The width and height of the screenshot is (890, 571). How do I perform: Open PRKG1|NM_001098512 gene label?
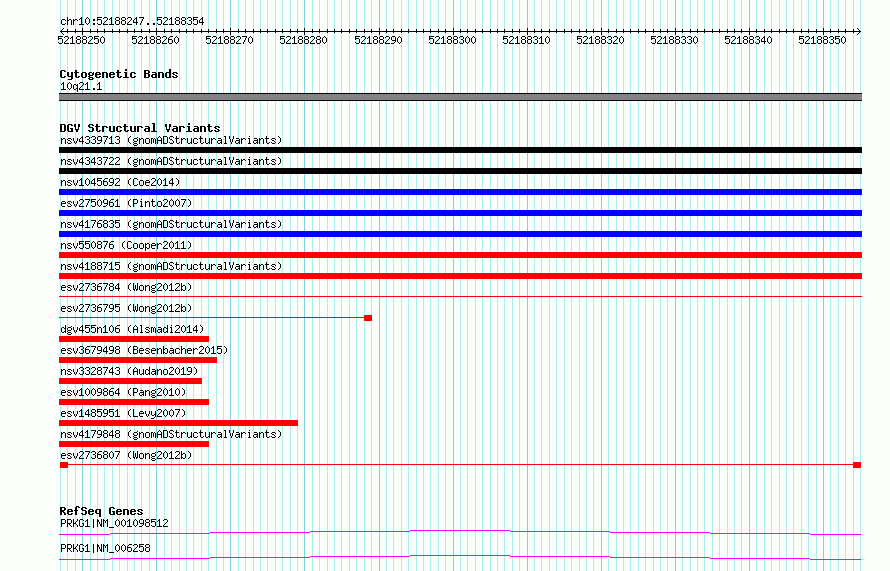114,523
